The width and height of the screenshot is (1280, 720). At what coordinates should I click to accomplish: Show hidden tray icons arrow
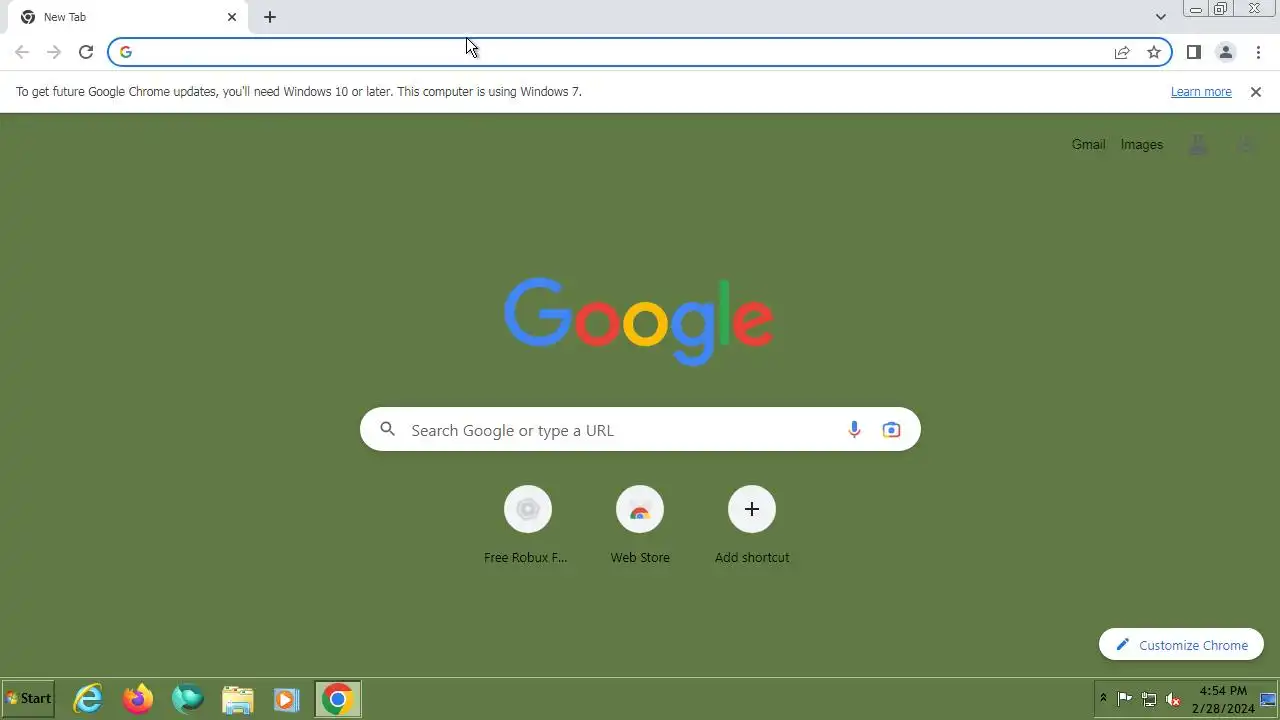coord(1103,698)
